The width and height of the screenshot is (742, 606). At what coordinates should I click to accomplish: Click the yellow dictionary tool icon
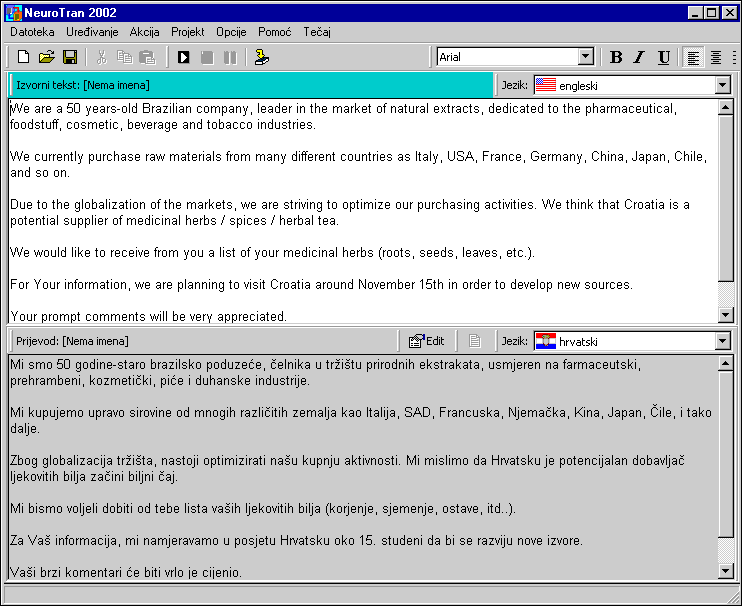(261, 57)
